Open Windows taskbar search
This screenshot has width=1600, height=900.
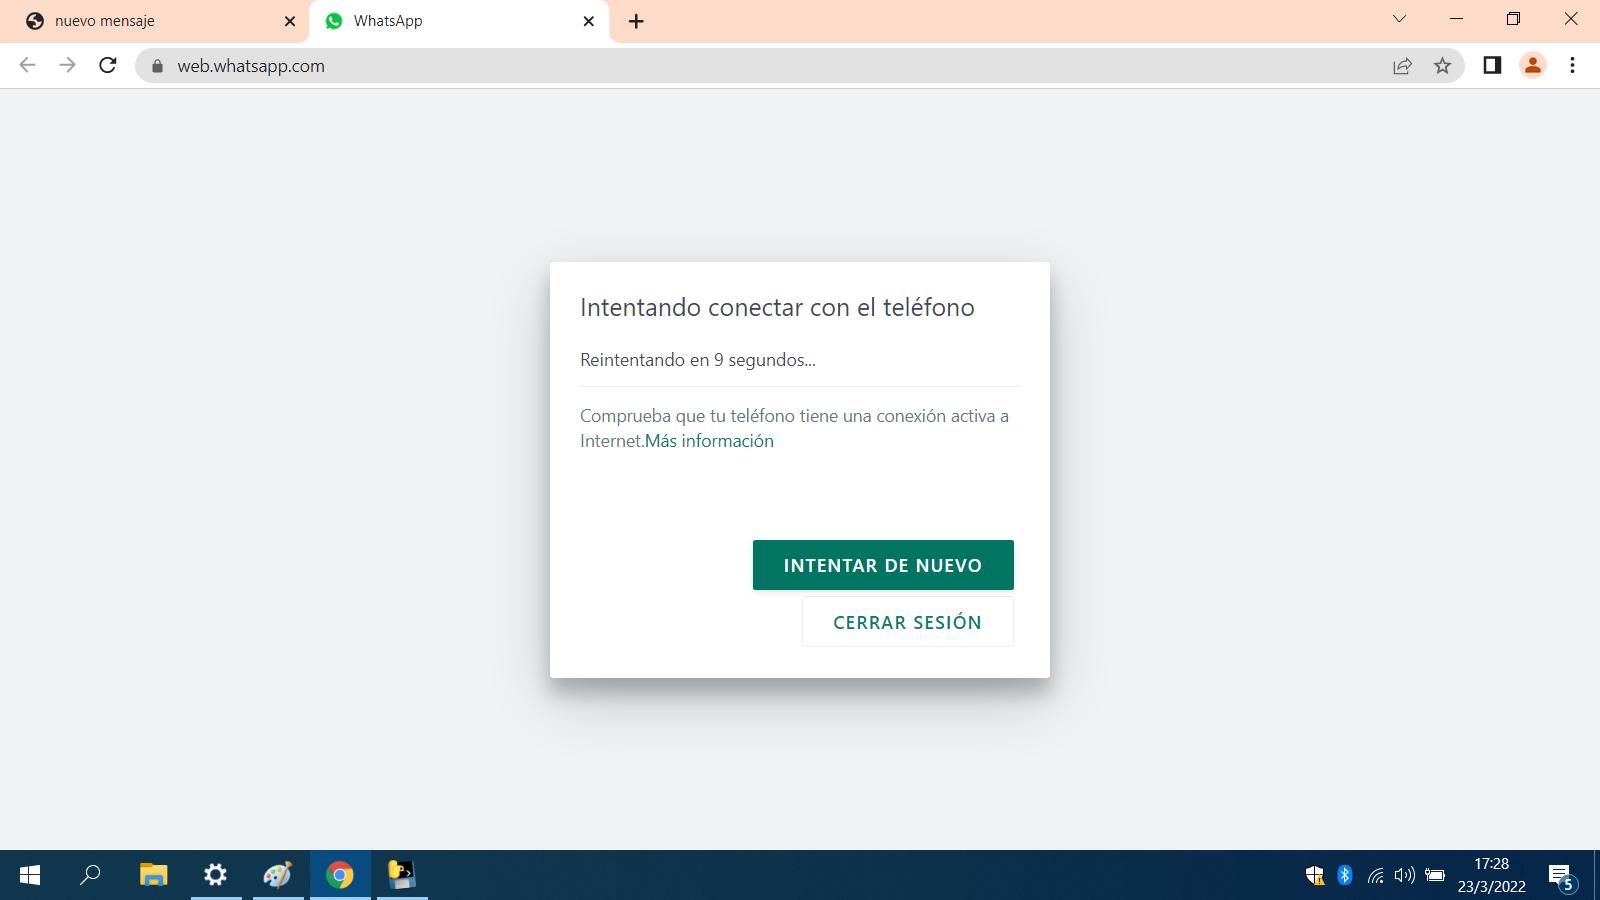point(90,875)
